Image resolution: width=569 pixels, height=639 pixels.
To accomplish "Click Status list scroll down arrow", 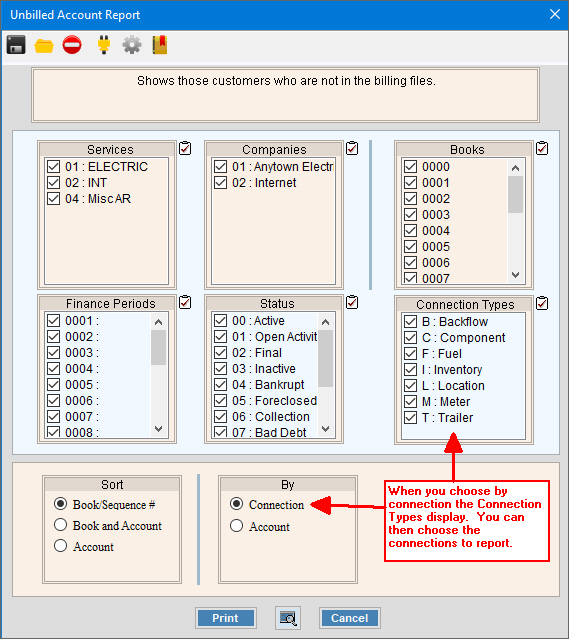I will point(326,429).
